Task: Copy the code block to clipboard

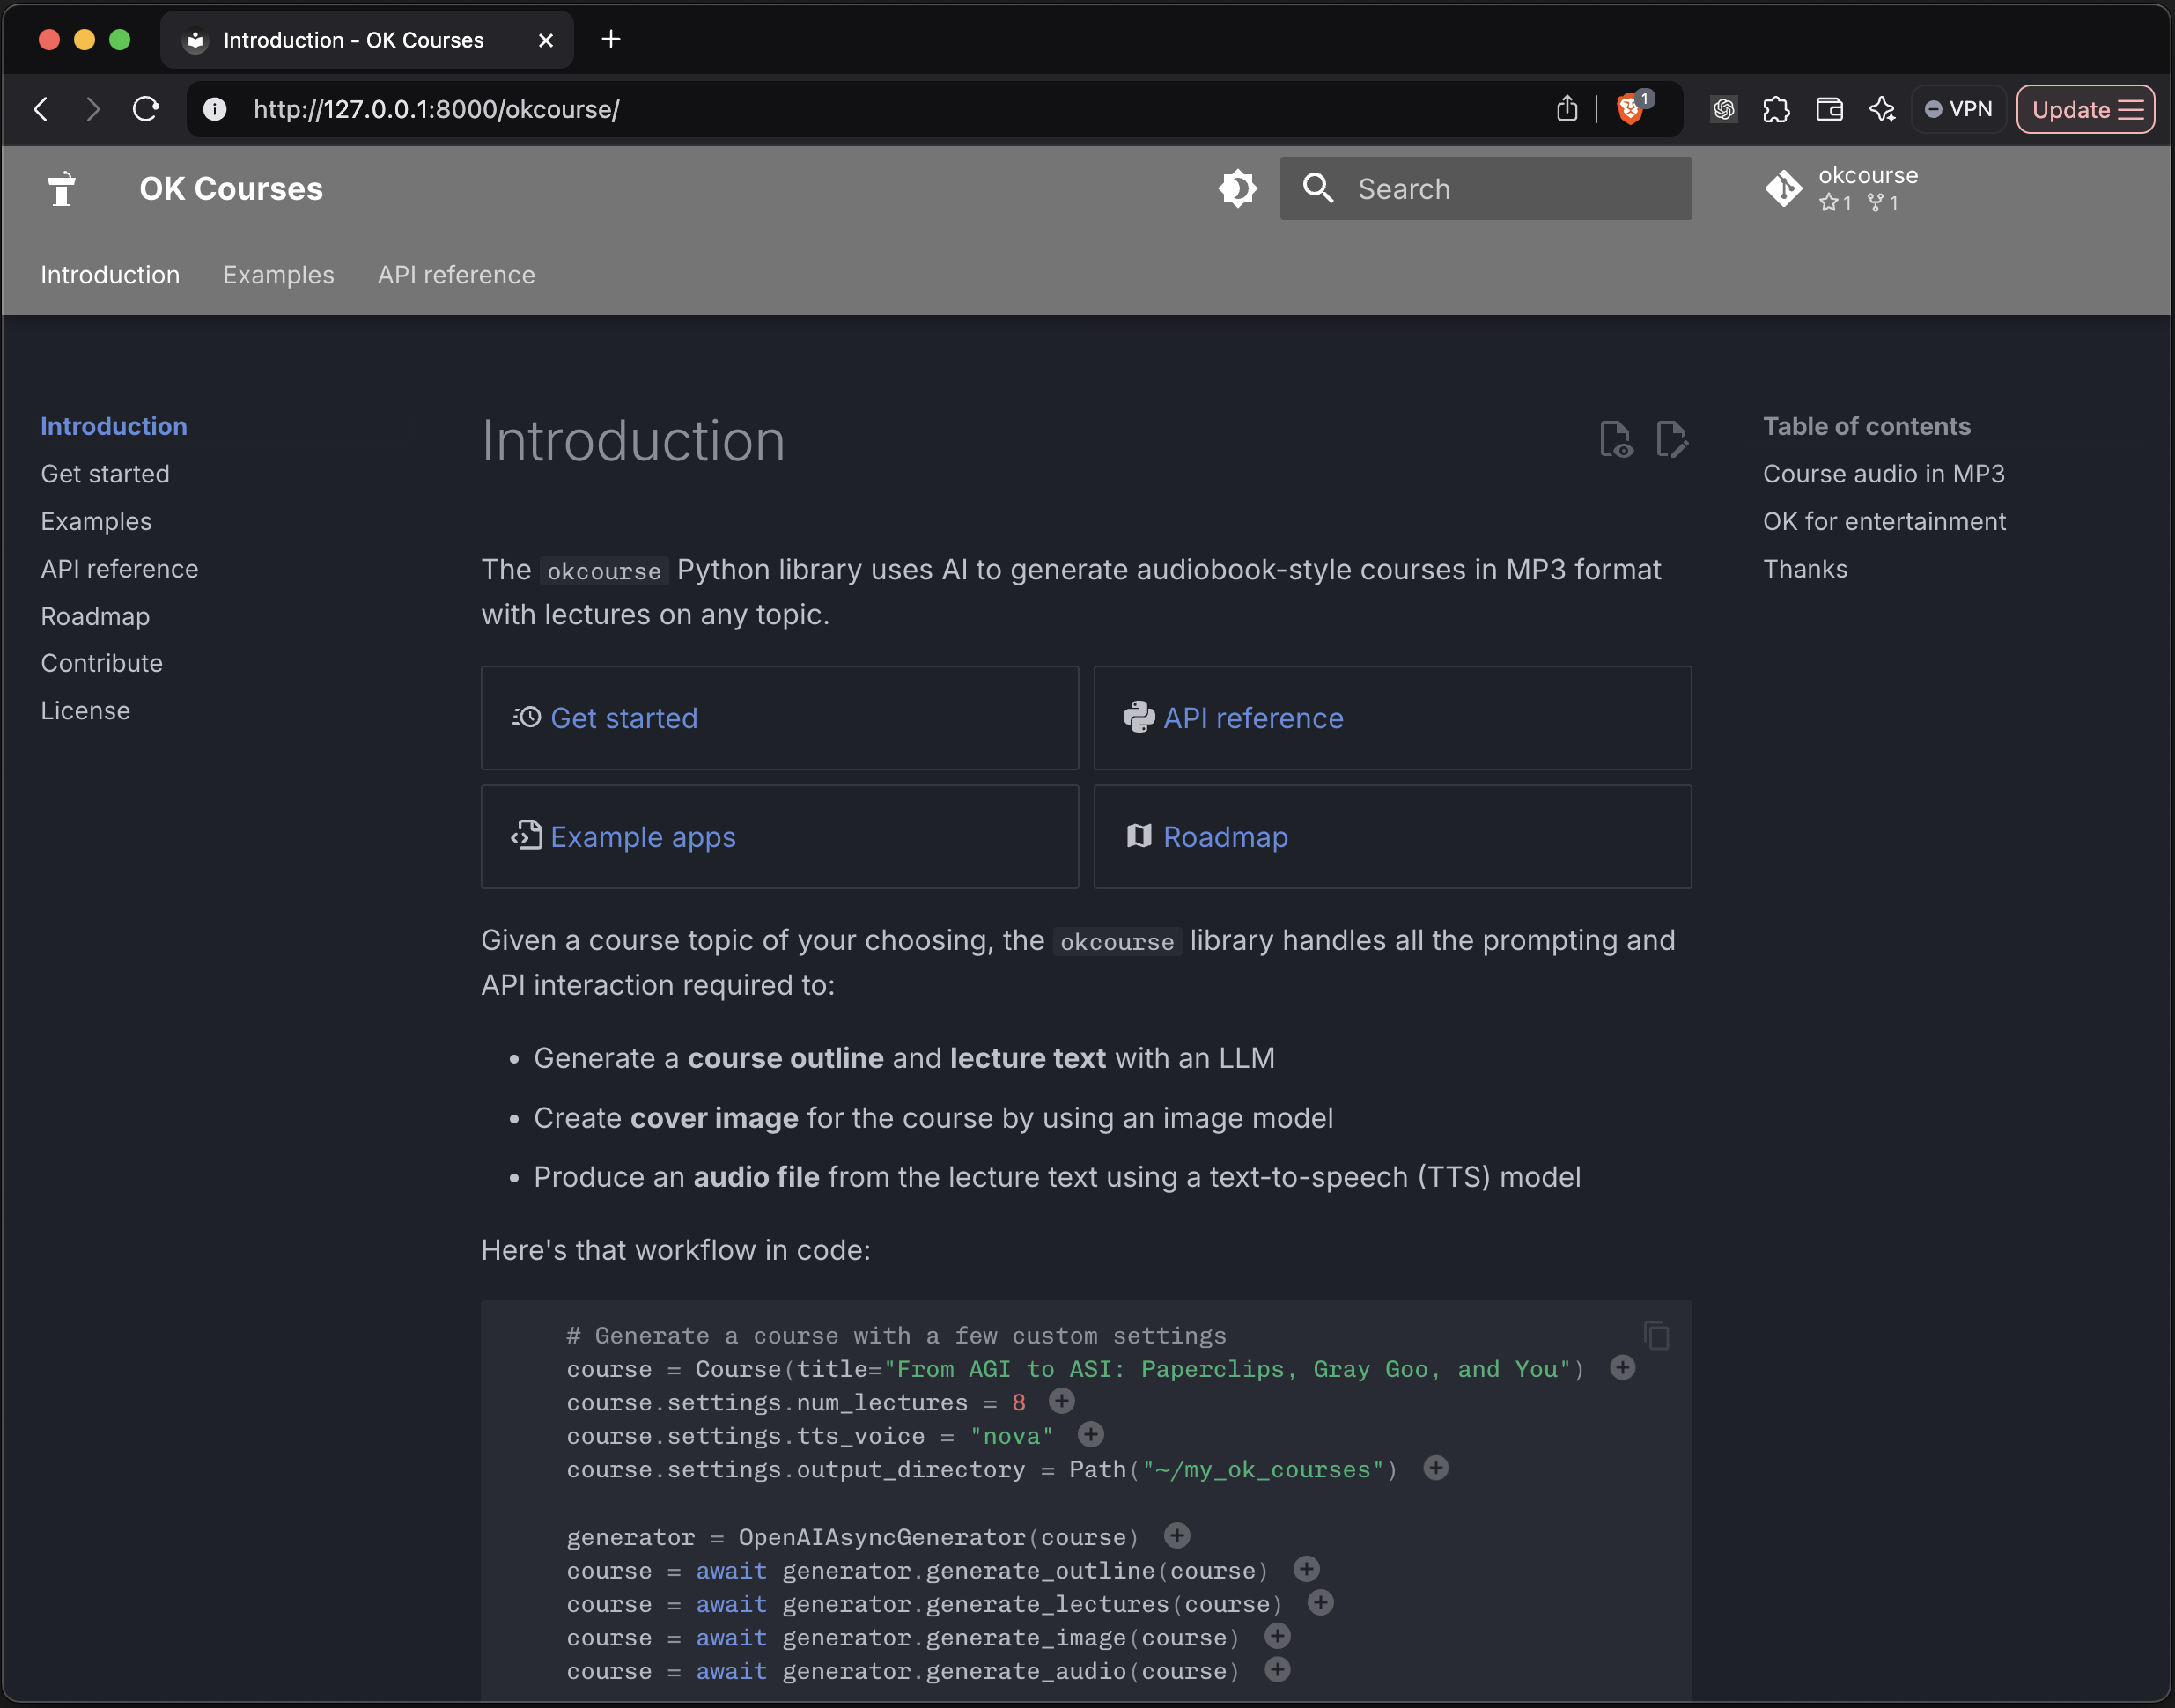Action: (1656, 1336)
